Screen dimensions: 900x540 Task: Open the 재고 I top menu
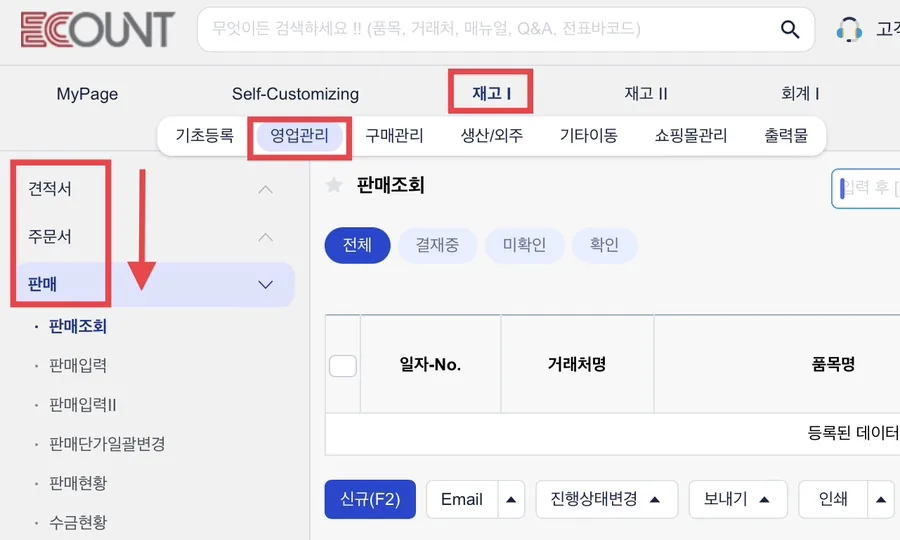point(491,93)
